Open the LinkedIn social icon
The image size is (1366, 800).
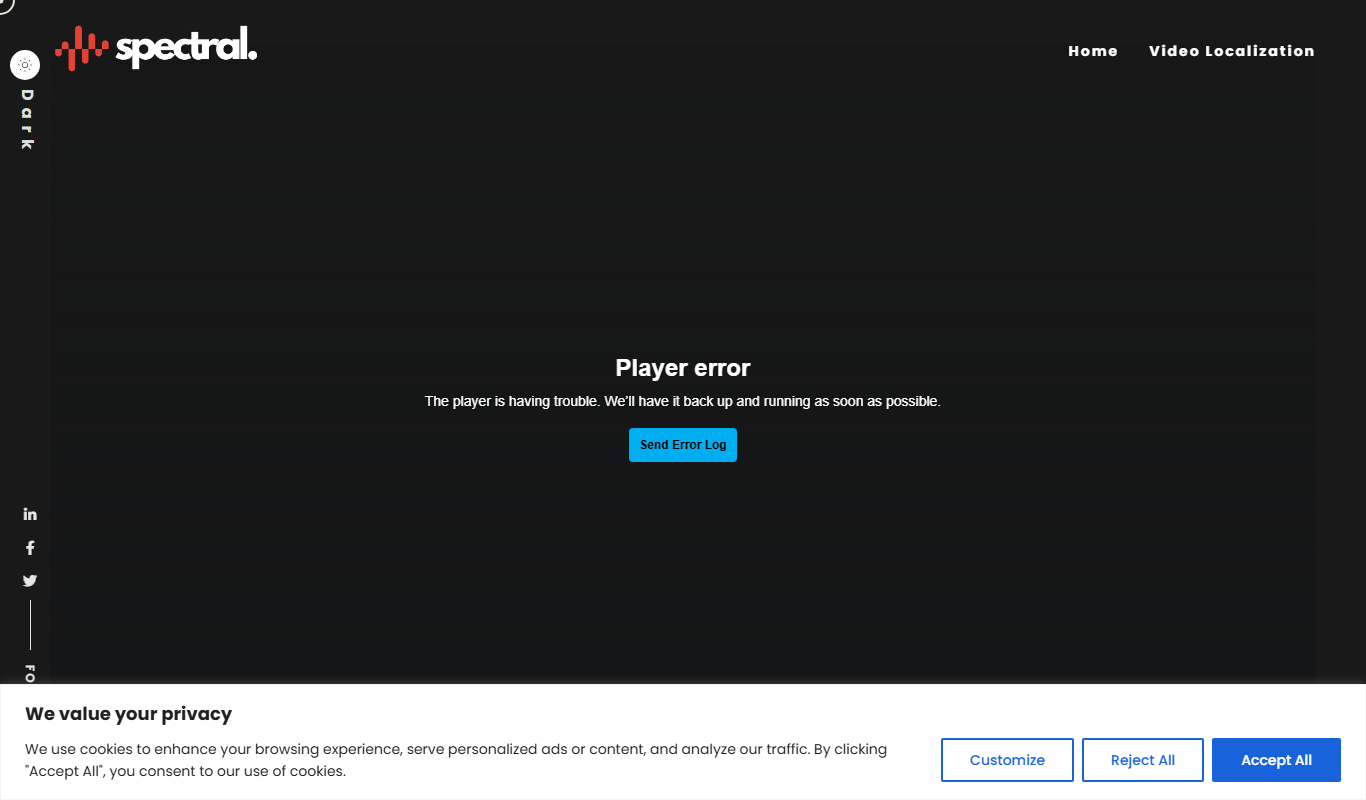30,514
